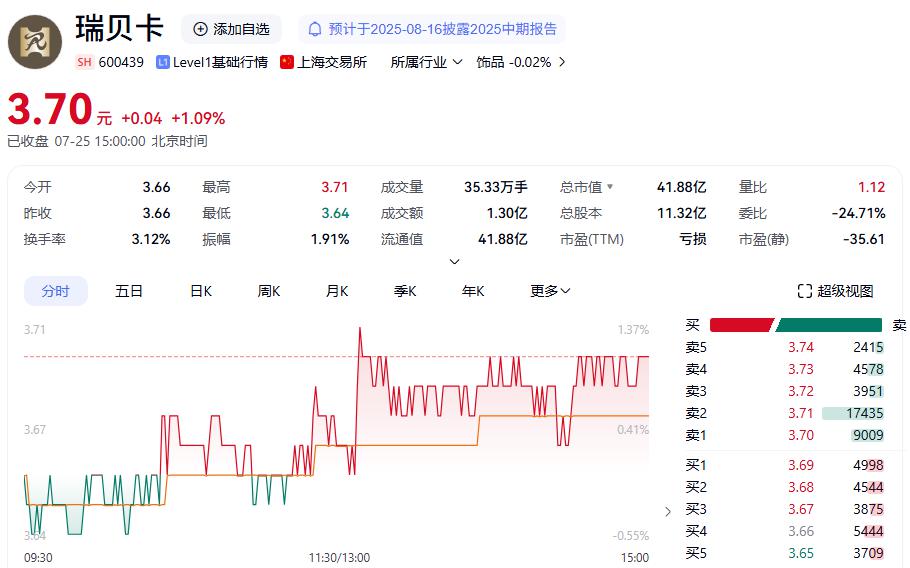The image size is (910, 568).
Task: Click the plus icon in 添加自选
Action: pyautogui.click(x=200, y=29)
